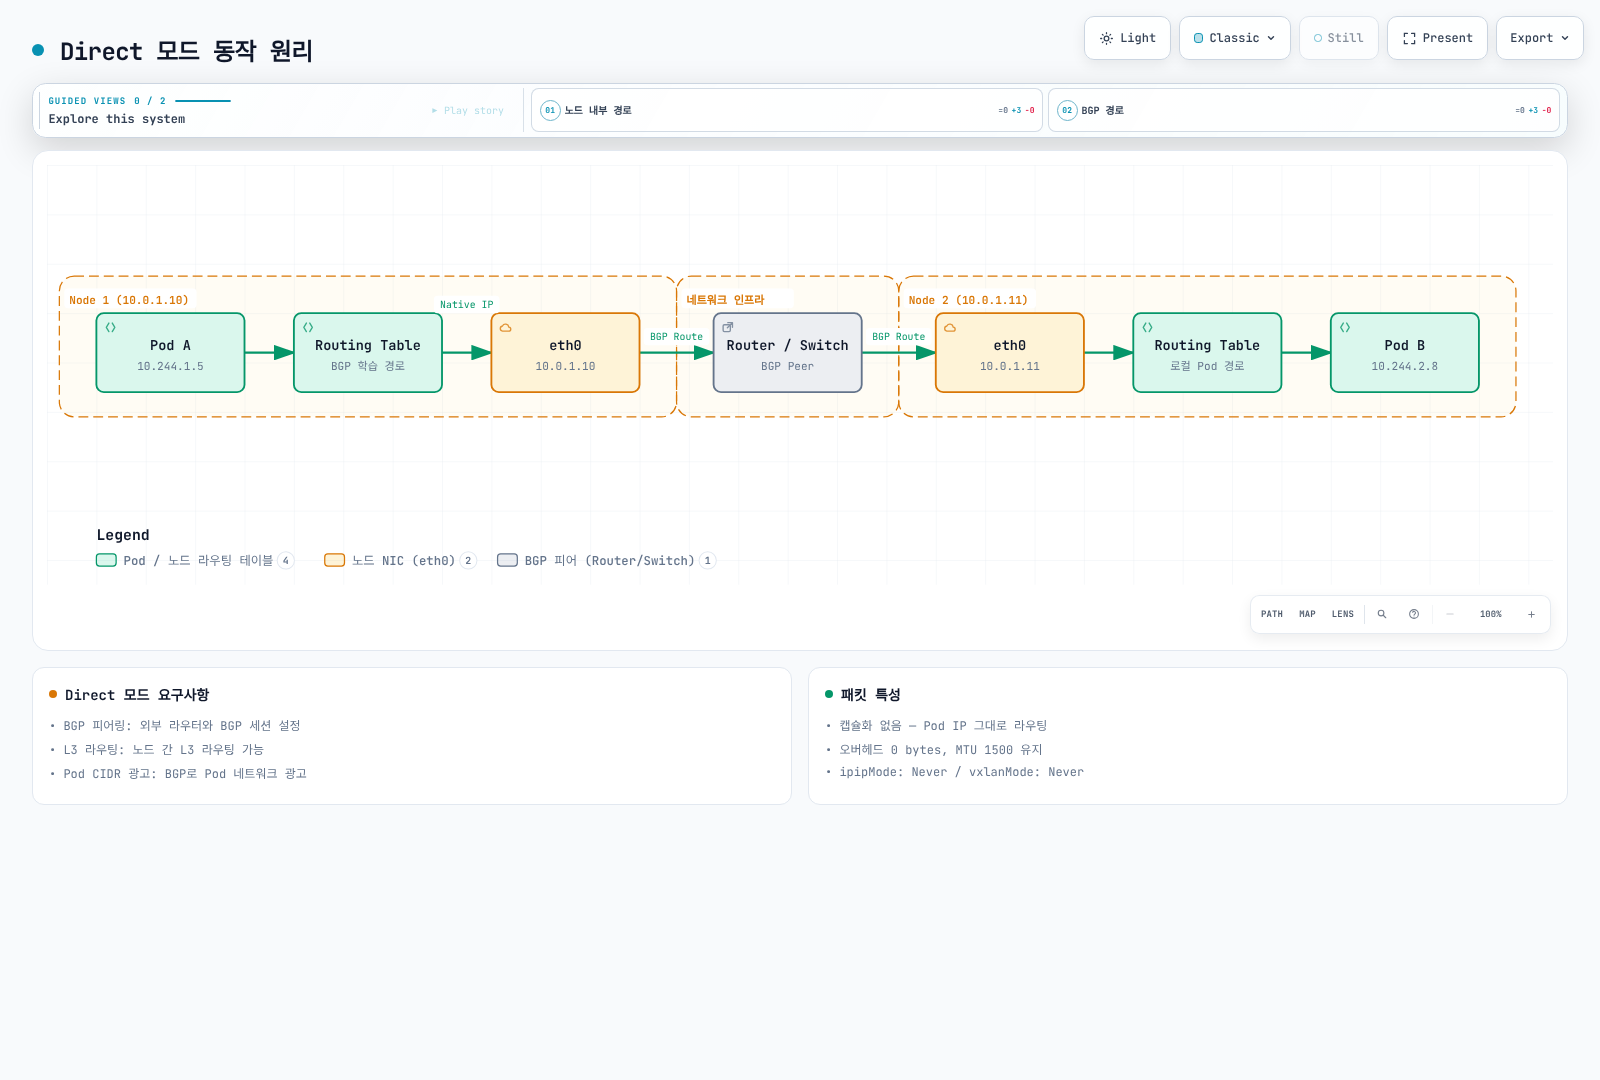The height and width of the screenshot is (1080, 1600).
Task: Select Node 1 Routing Table BGP 학습 경로
Action: click(x=368, y=353)
